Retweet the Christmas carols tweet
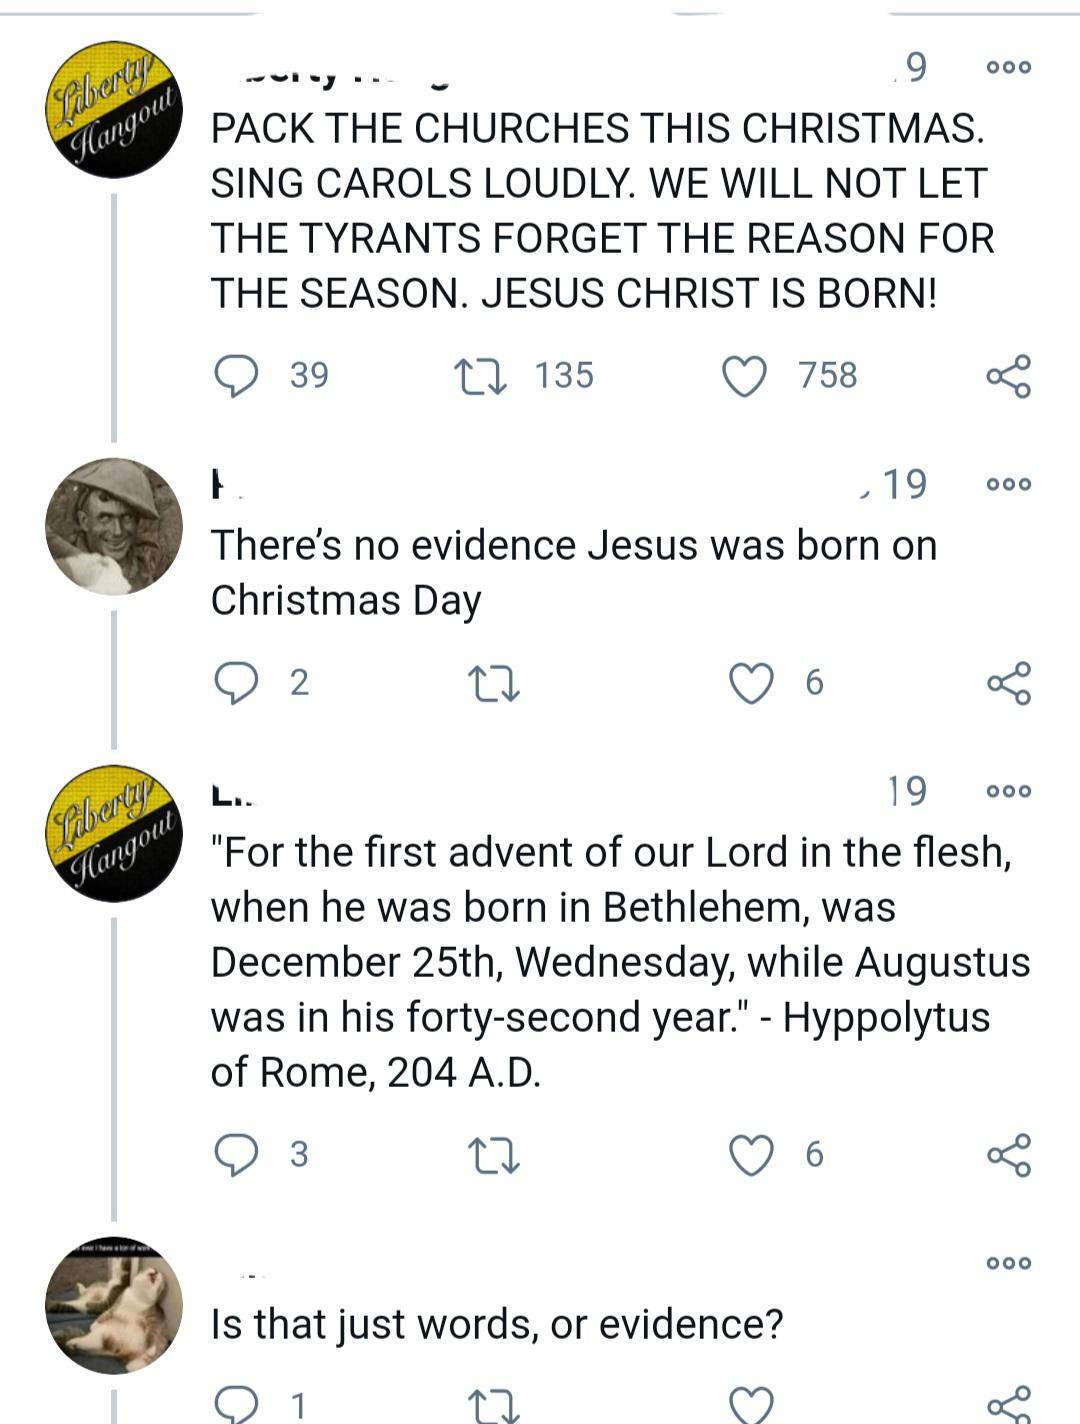 485,375
